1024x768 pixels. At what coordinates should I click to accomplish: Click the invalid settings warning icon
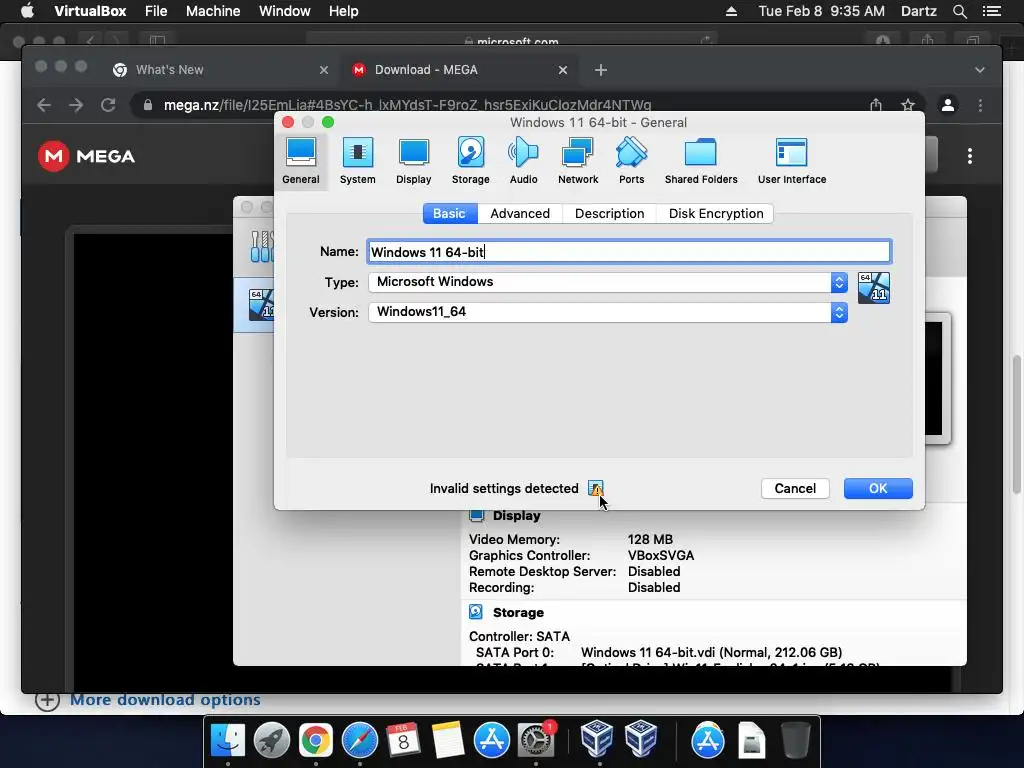[x=596, y=488]
